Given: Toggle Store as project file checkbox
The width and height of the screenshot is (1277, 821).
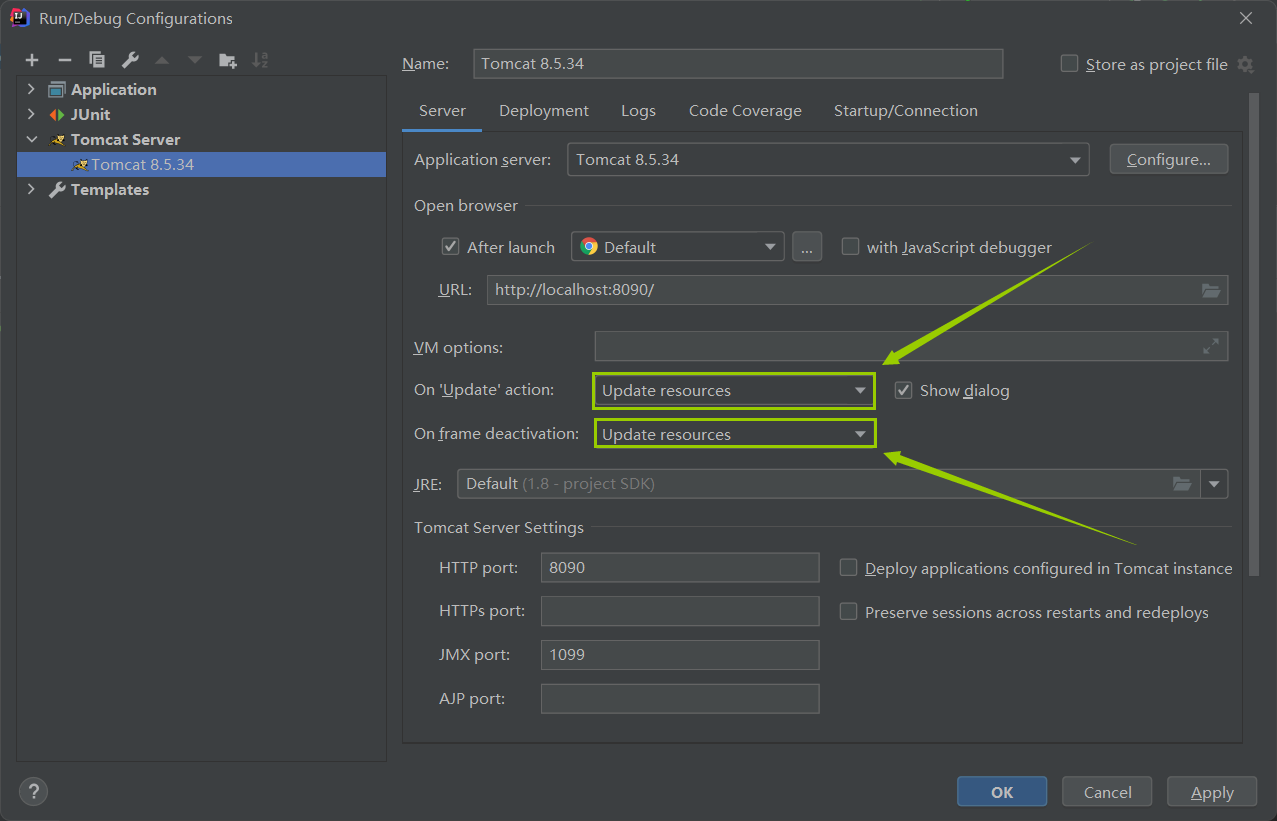Looking at the screenshot, I should 1069,64.
